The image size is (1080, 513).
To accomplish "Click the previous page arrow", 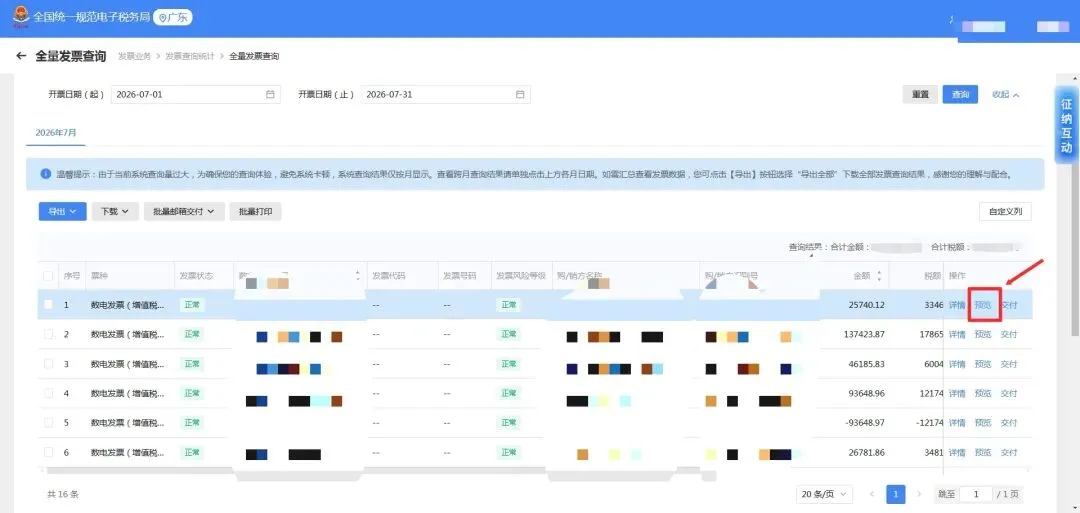I will point(872,494).
